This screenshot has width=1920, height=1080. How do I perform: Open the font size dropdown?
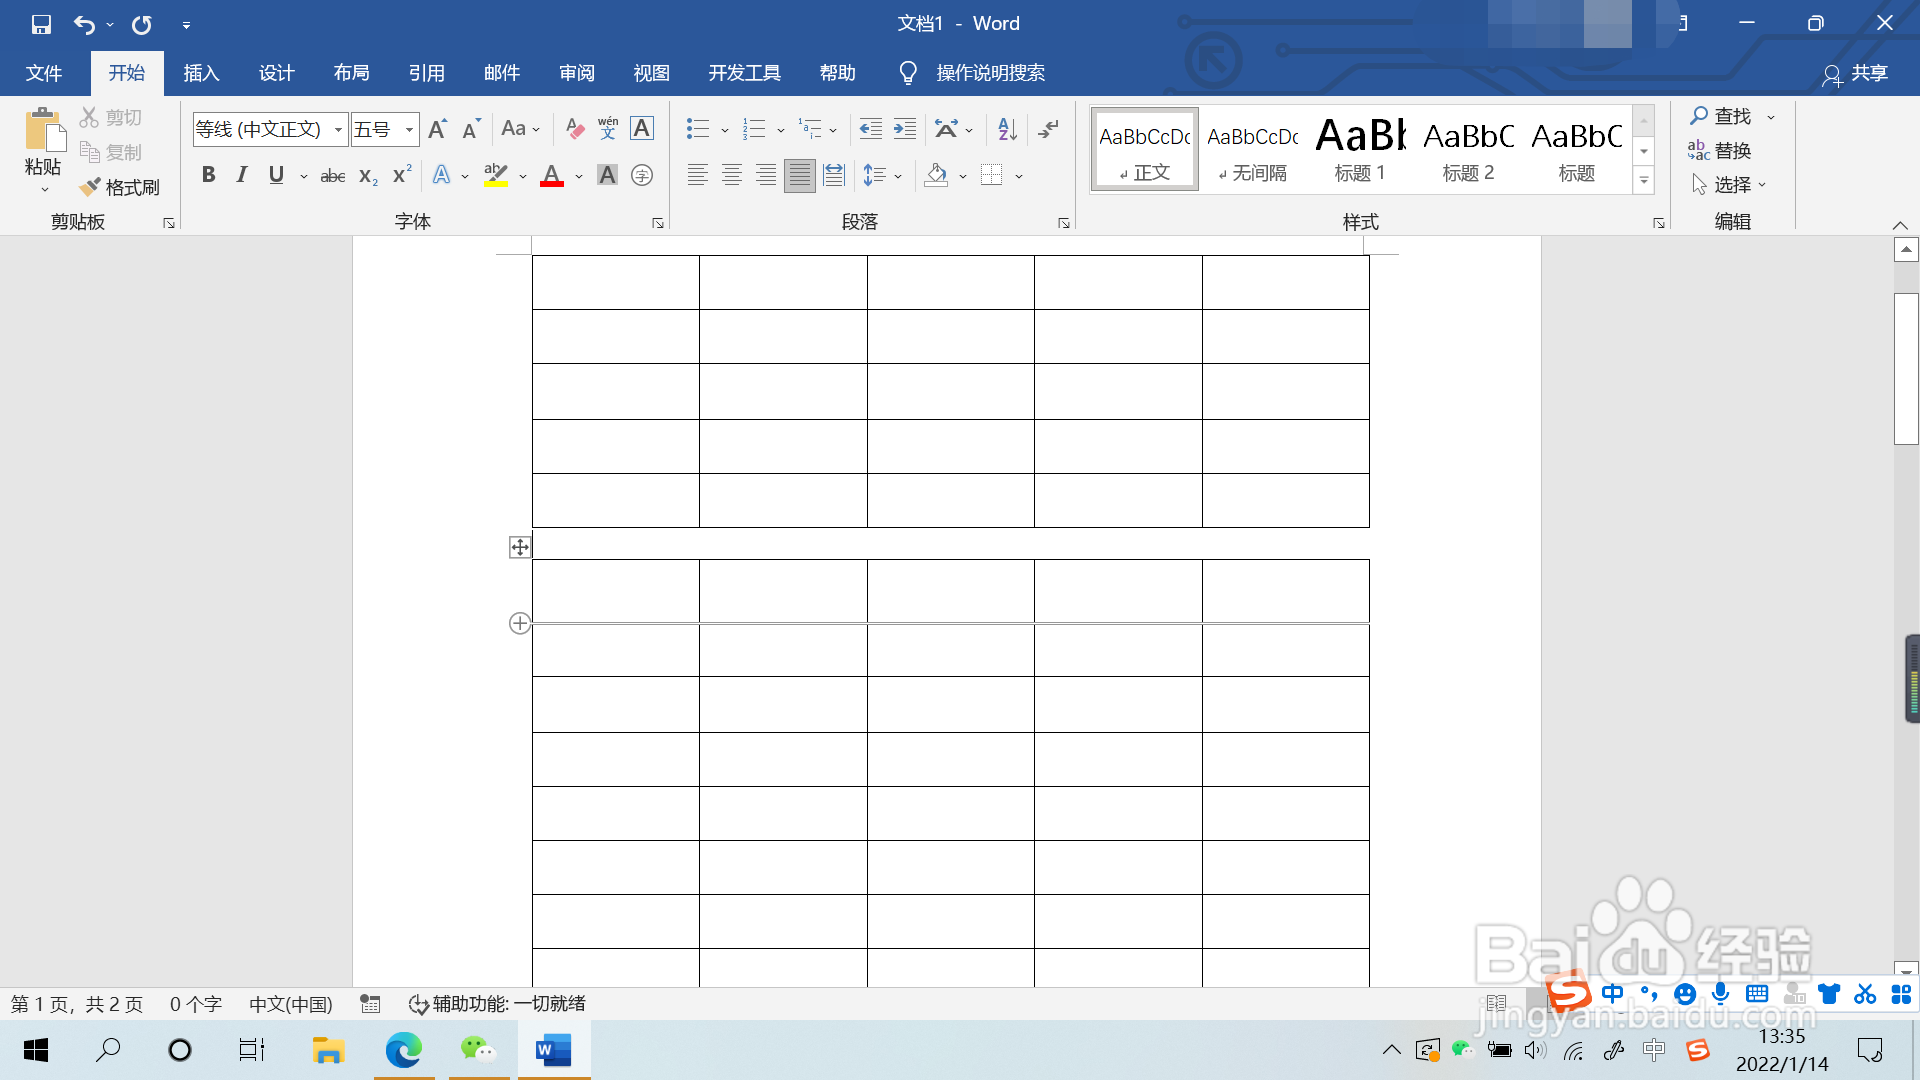point(409,129)
